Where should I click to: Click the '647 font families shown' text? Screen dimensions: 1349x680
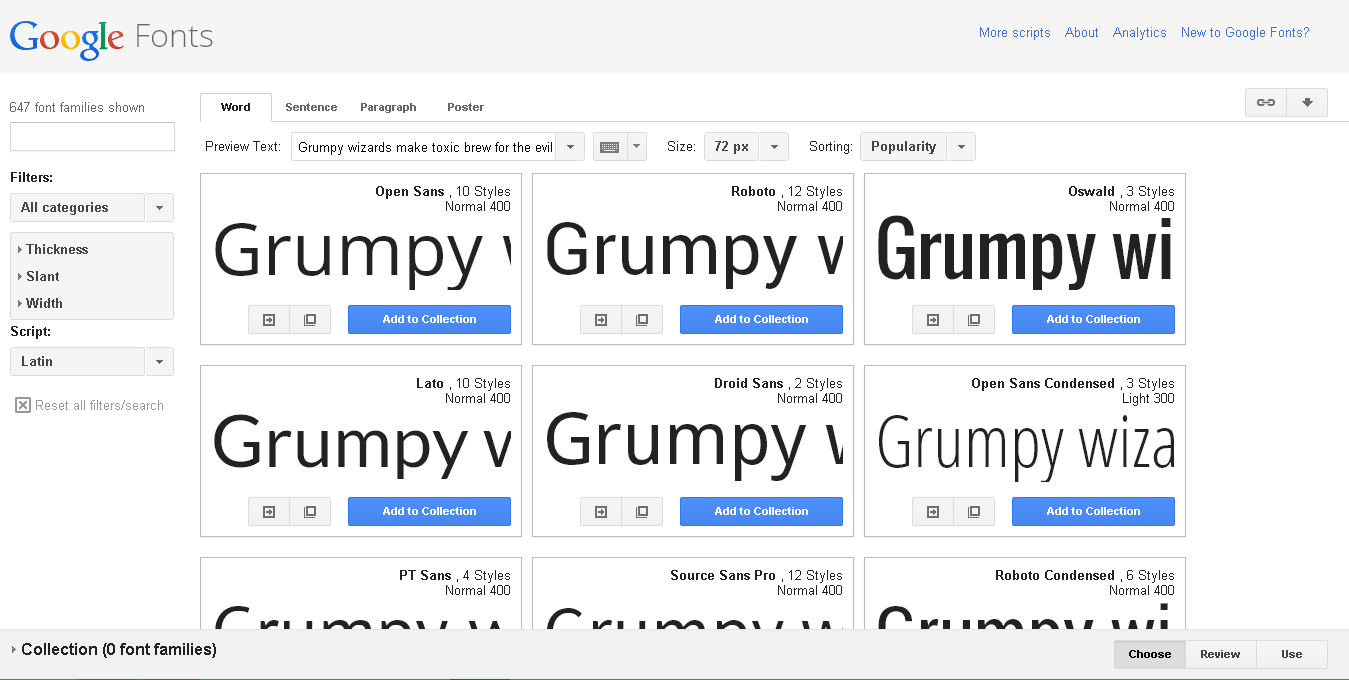77,107
